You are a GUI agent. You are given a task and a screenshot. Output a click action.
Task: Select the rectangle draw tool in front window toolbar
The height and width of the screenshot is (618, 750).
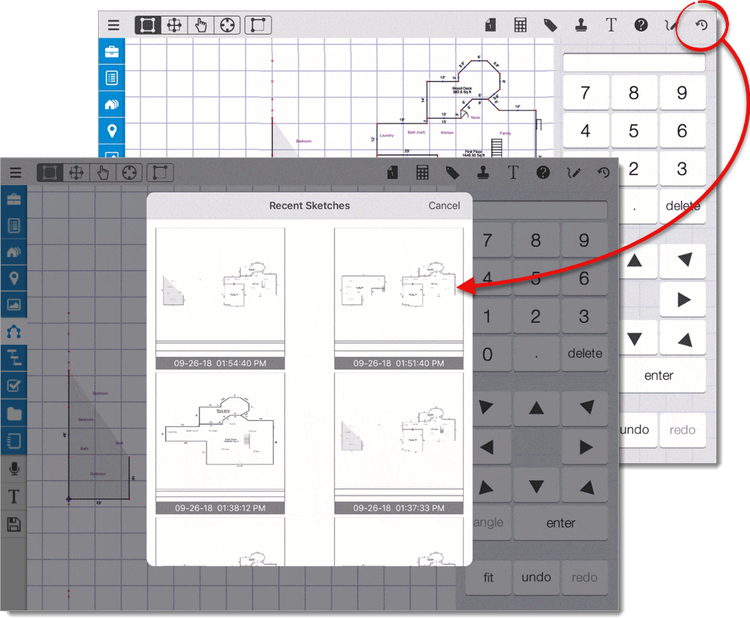tap(160, 173)
